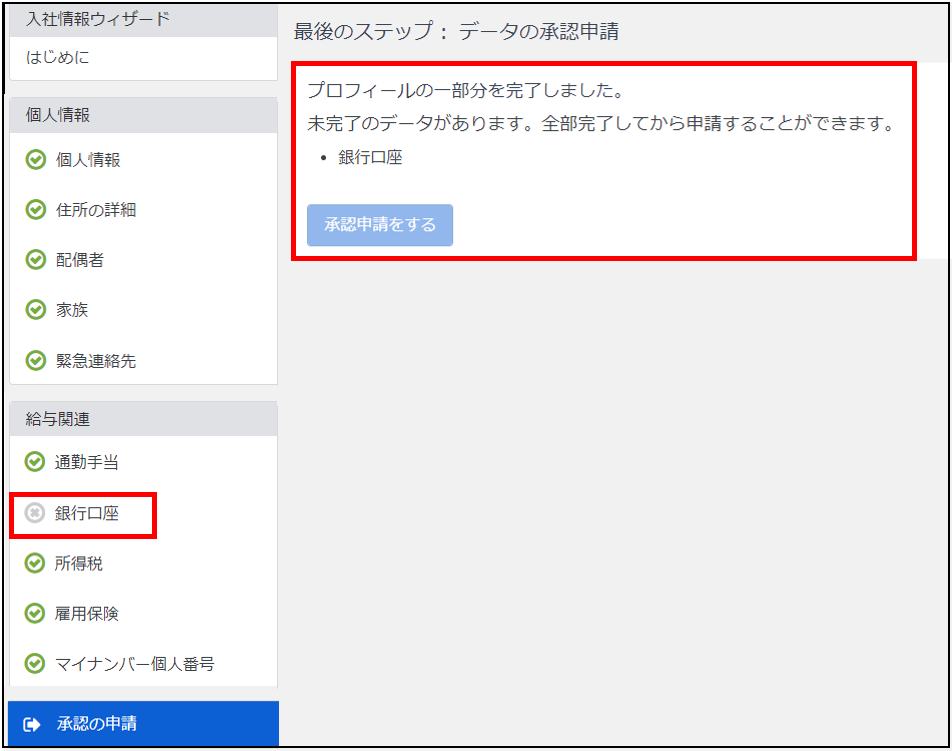This screenshot has height=751, width=952.
Task: Navigate to the 家族 step
Action: (x=72, y=310)
